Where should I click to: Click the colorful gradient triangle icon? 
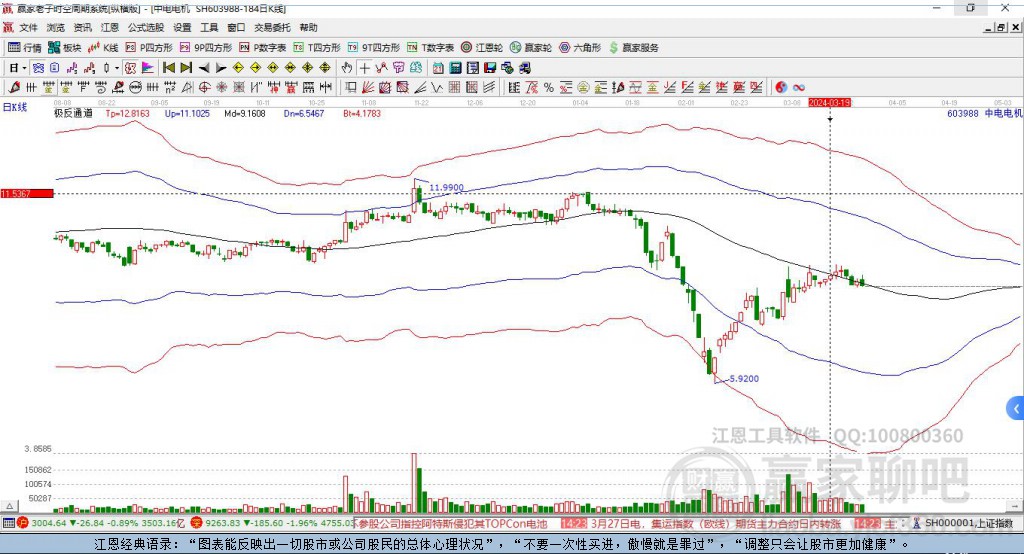[x=148, y=68]
